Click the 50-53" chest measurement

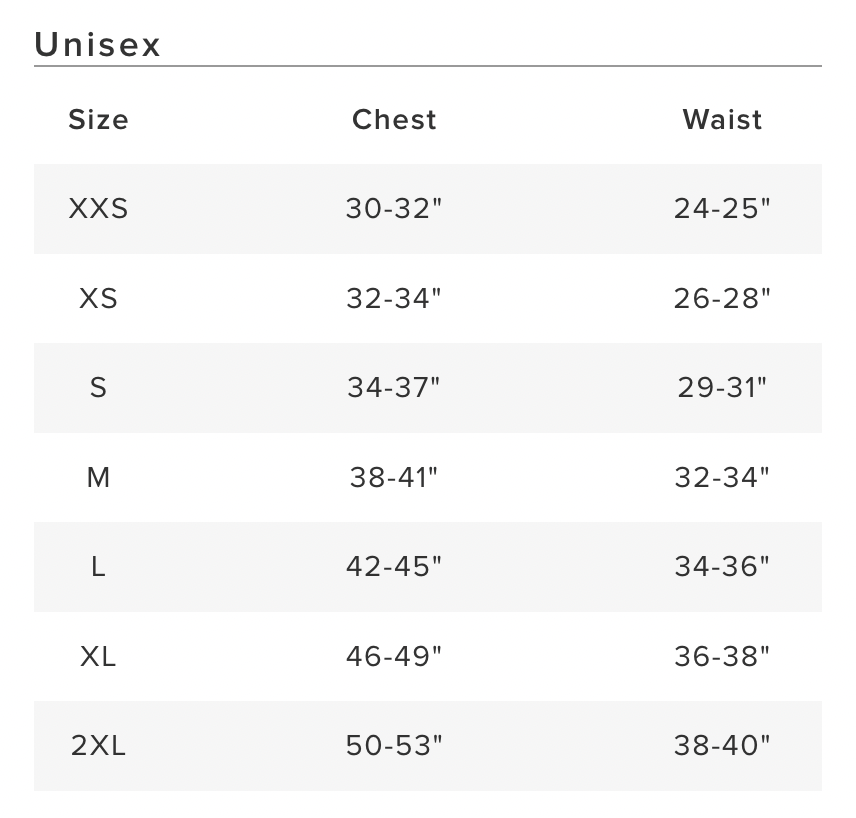coord(394,746)
